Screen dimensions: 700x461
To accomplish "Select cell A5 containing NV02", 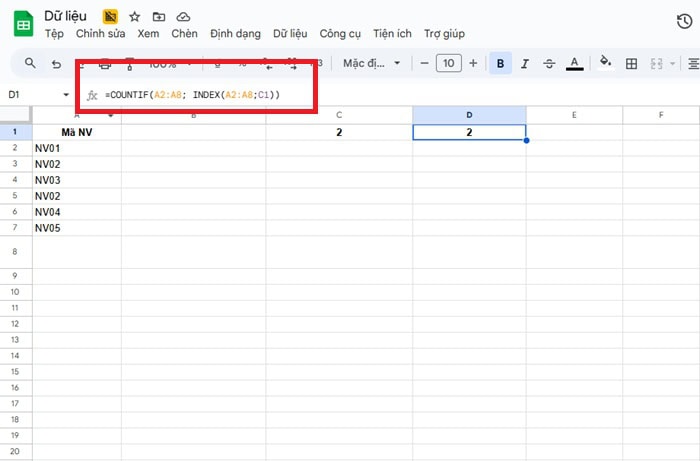I will tap(77, 196).
